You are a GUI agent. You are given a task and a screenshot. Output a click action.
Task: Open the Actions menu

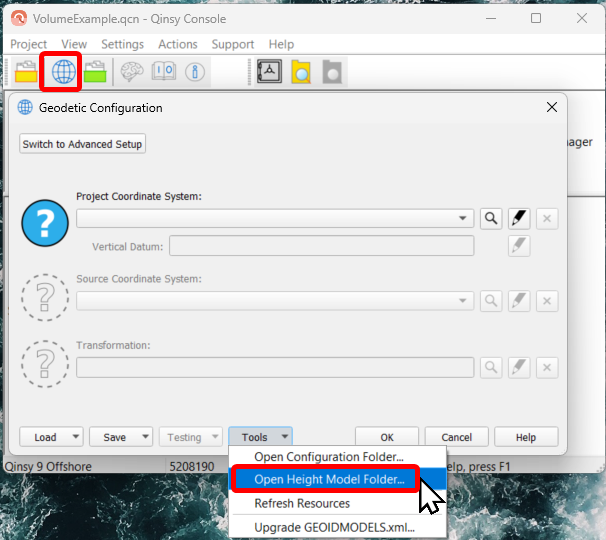[x=178, y=44]
